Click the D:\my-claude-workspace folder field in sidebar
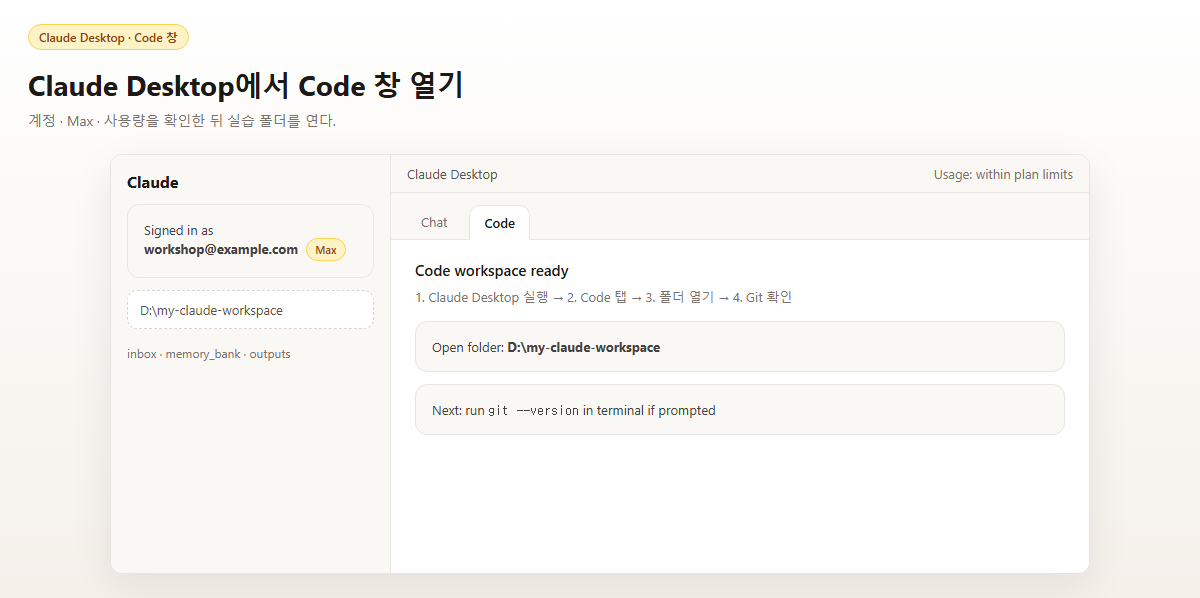The height and width of the screenshot is (598, 1200). (250, 310)
